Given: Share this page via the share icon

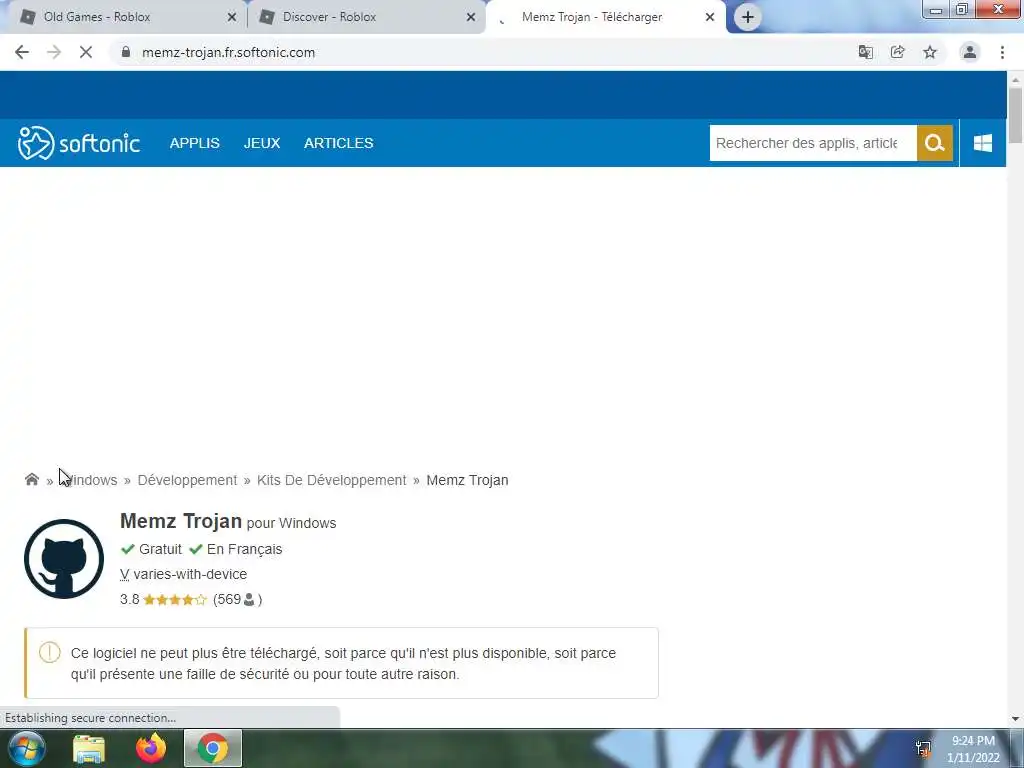Looking at the screenshot, I should [x=897, y=52].
